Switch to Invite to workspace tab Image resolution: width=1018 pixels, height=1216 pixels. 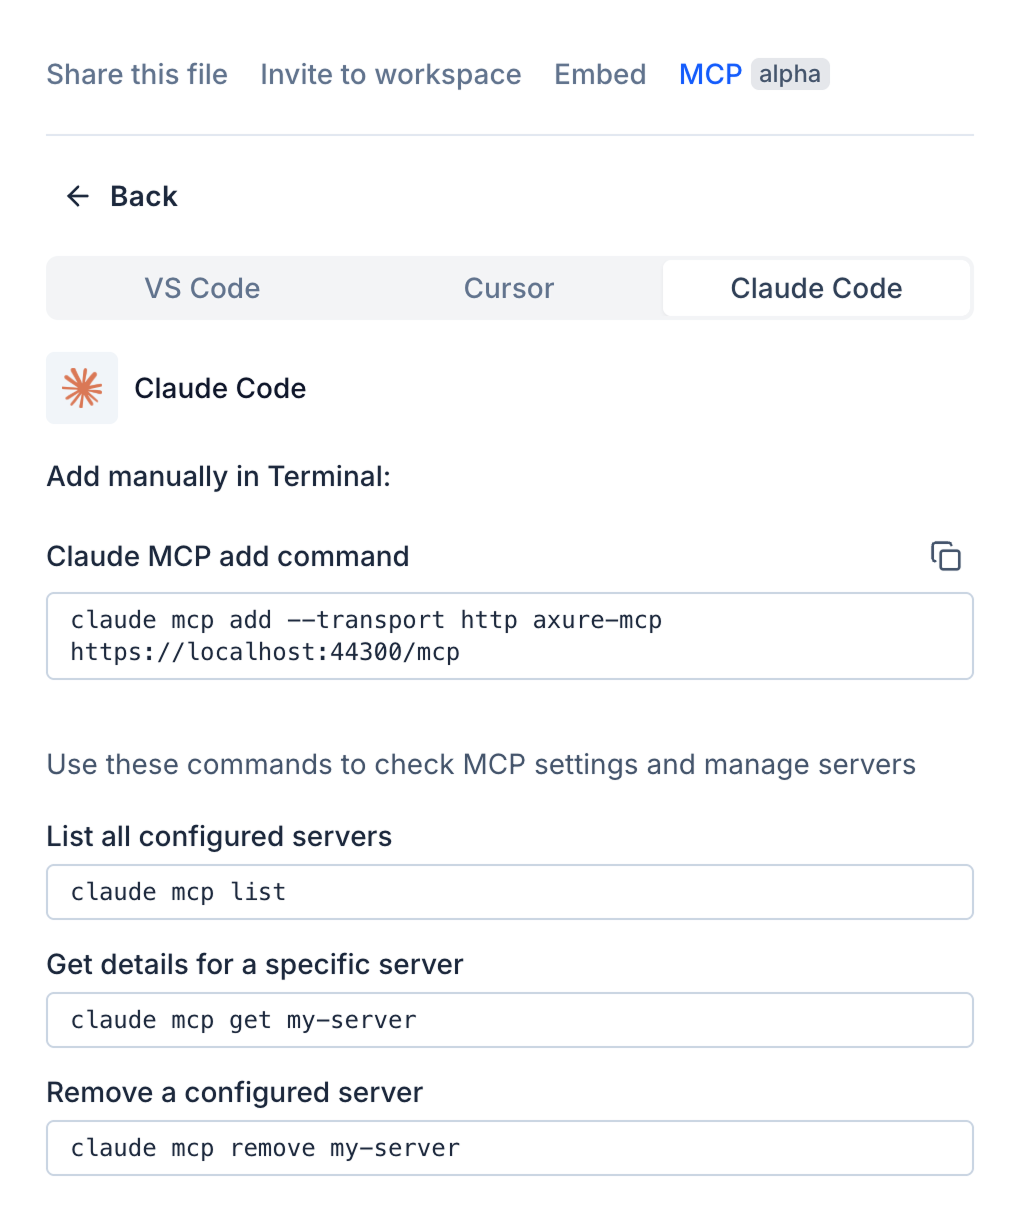[390, 74]
